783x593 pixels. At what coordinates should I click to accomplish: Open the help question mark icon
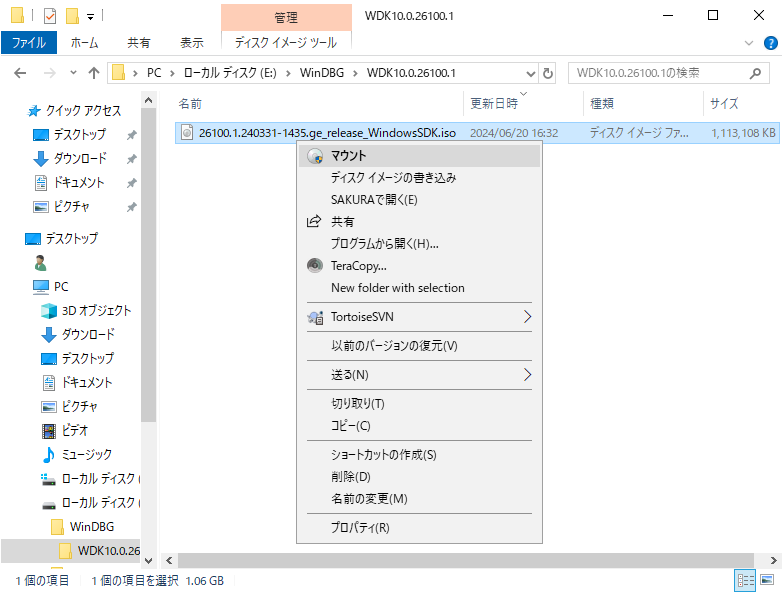(x=771, y=43)
